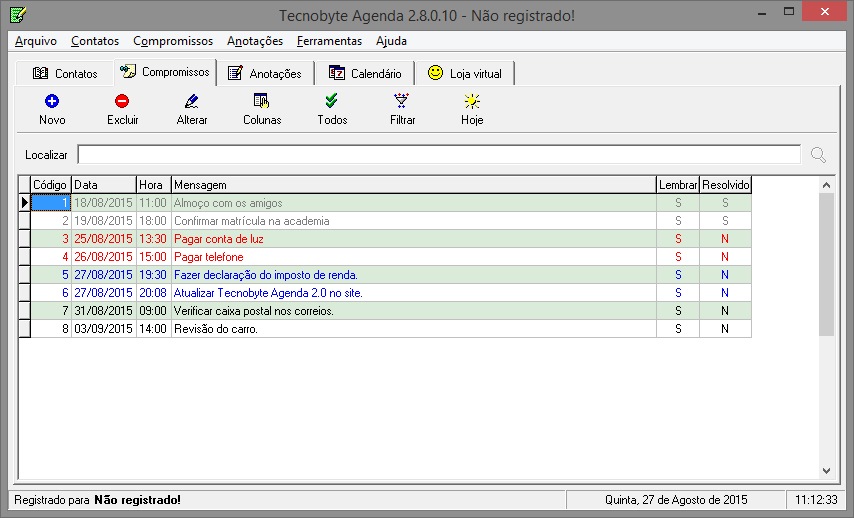
Task: Open the Colunas column settings
Action: tap(262, 101)
